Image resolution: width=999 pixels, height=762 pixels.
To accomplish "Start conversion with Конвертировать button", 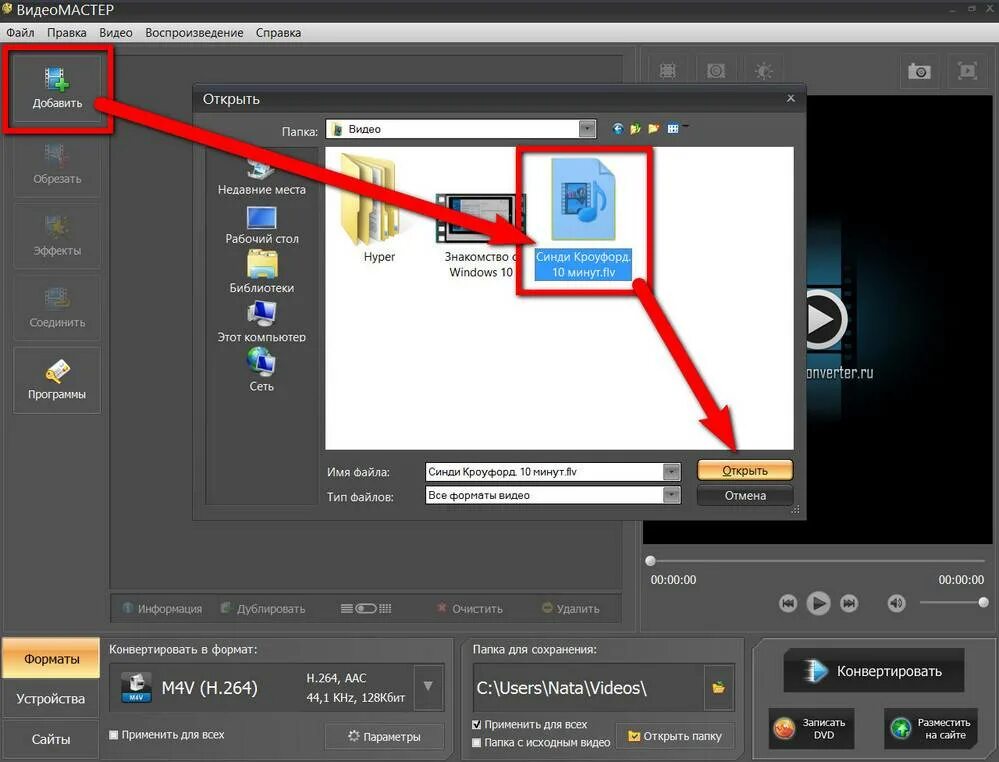I will [874, 671].
